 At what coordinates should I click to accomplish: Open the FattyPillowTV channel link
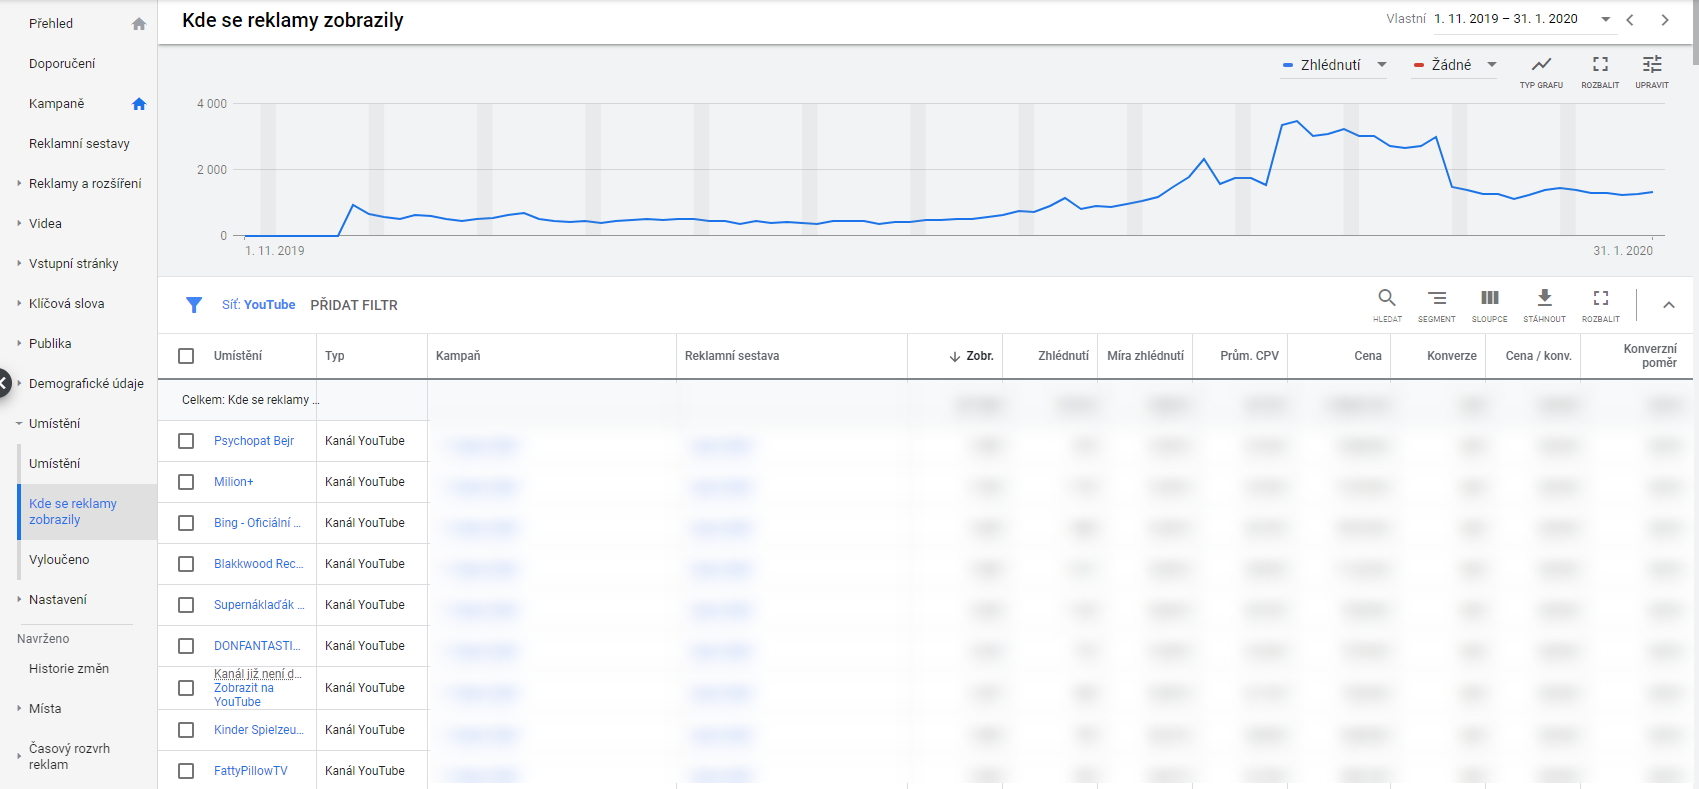(x=251, y=771)
